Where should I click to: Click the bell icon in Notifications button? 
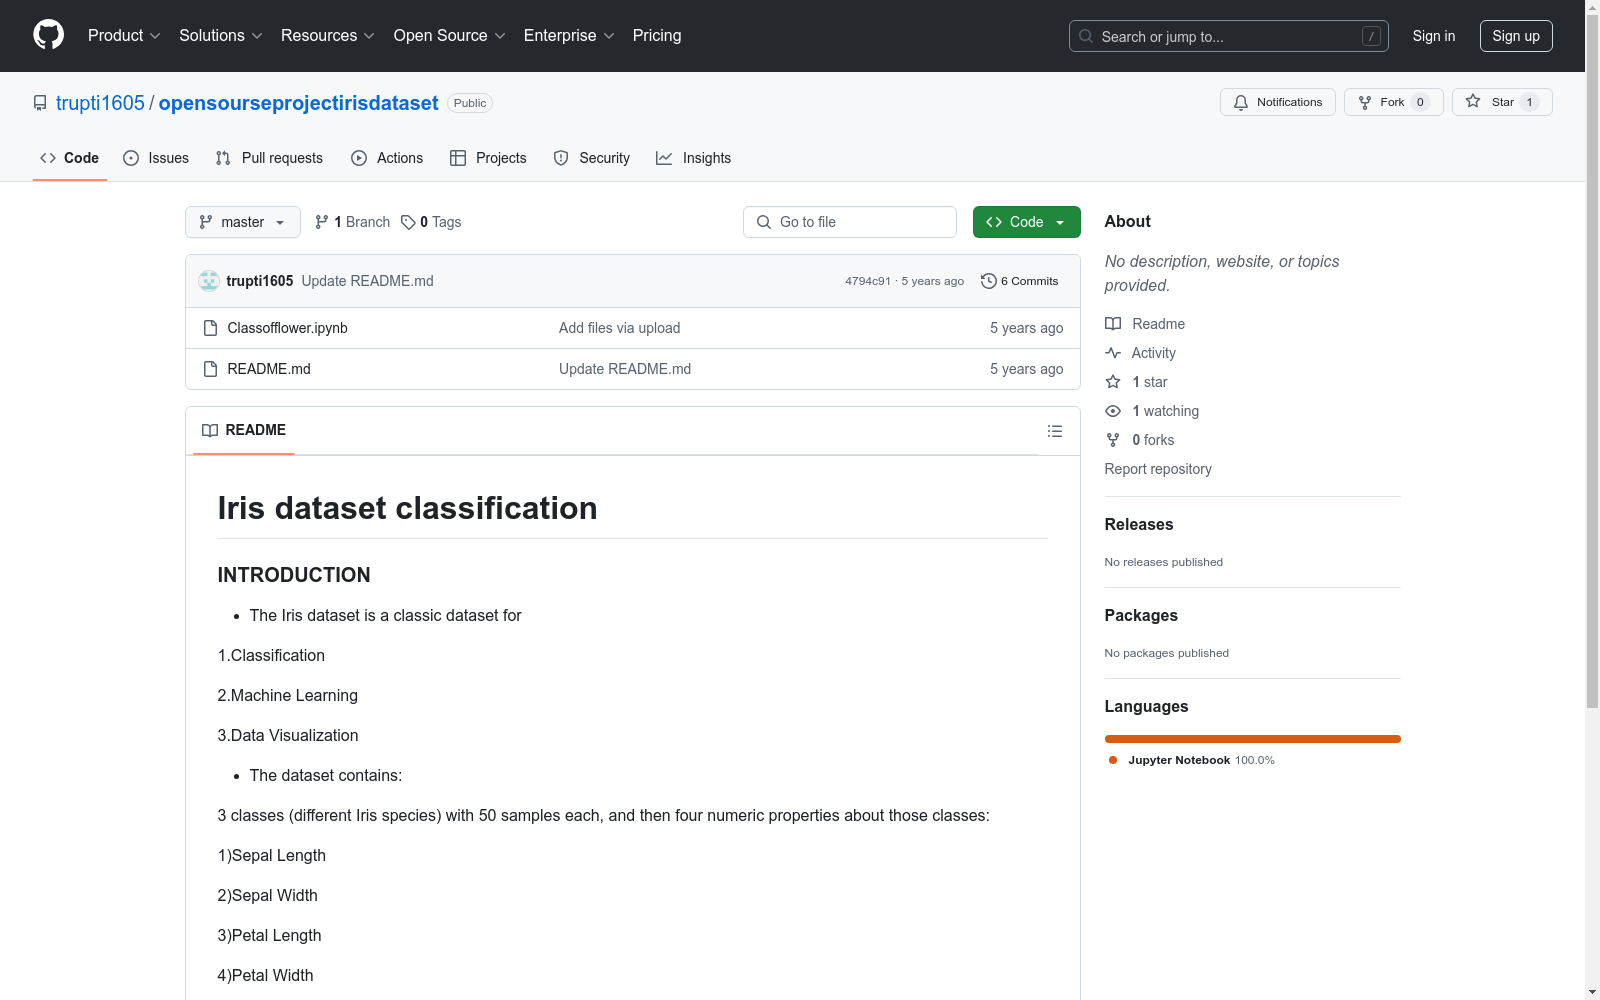click(1241, 102)
